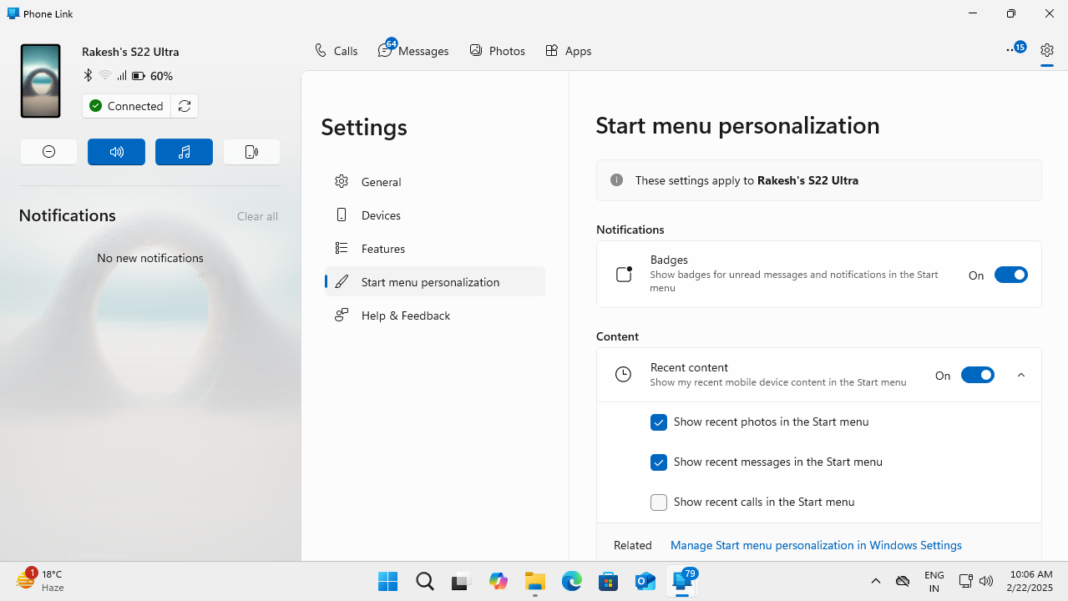Open phone screen mirroring
The image size is (1068, 601).
click(x=251, y=151)
